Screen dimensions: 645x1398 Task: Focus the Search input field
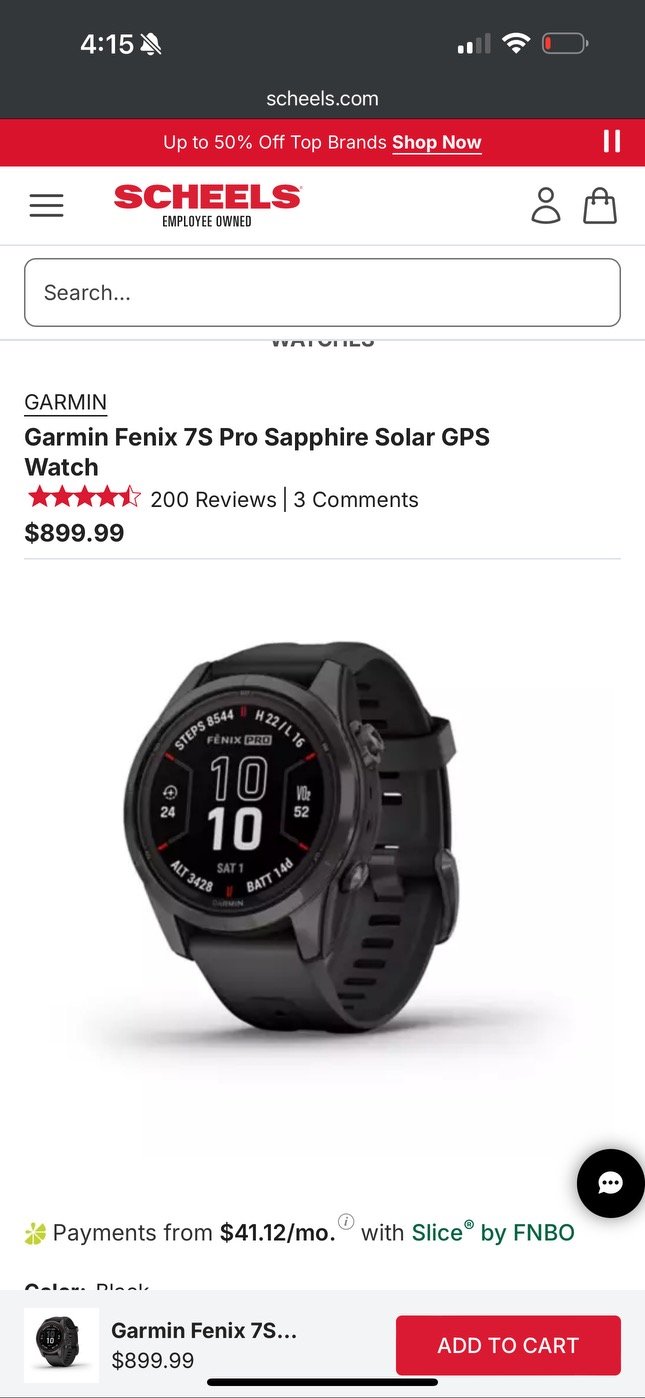coord(322,292)
